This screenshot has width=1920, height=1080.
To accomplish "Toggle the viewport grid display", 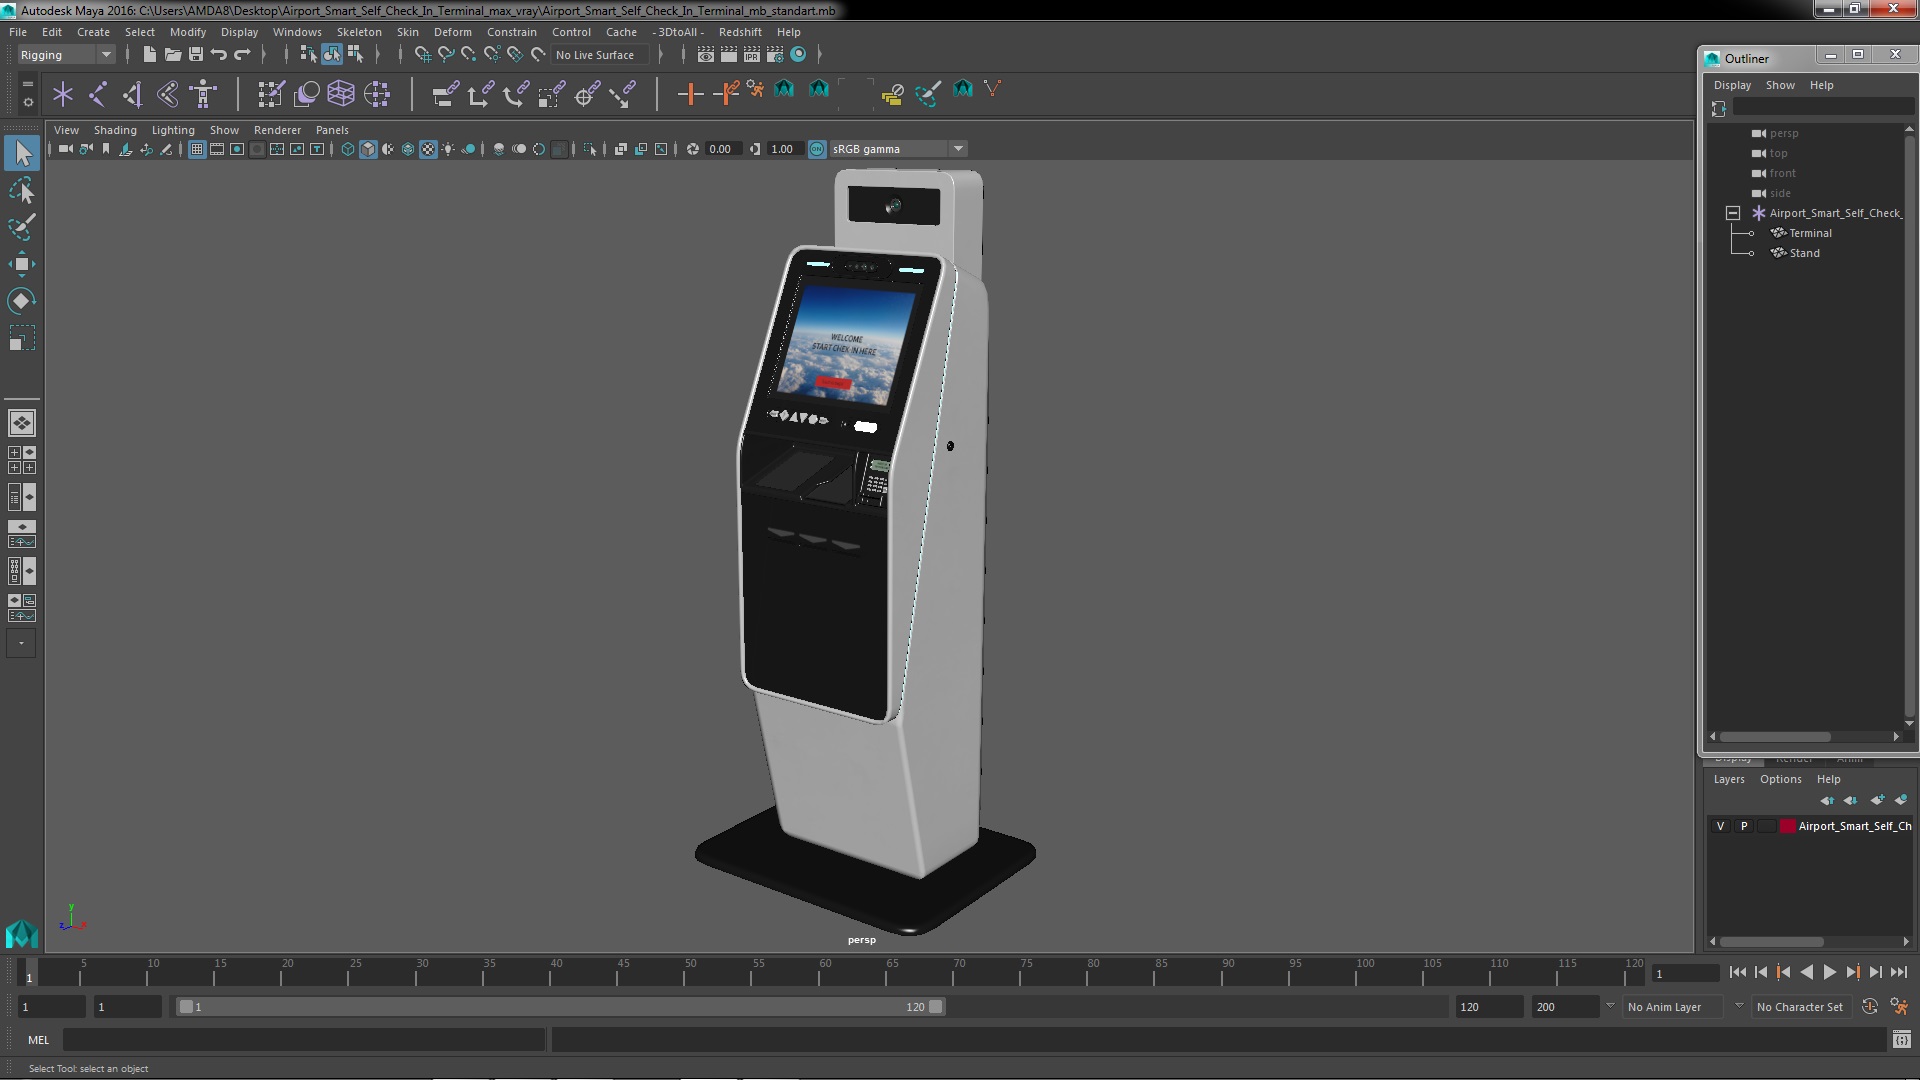I will pos(197,149).
